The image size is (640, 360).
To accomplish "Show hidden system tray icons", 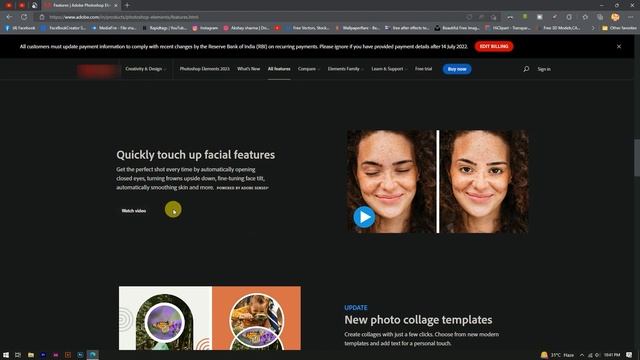I will tap(582, 355).
